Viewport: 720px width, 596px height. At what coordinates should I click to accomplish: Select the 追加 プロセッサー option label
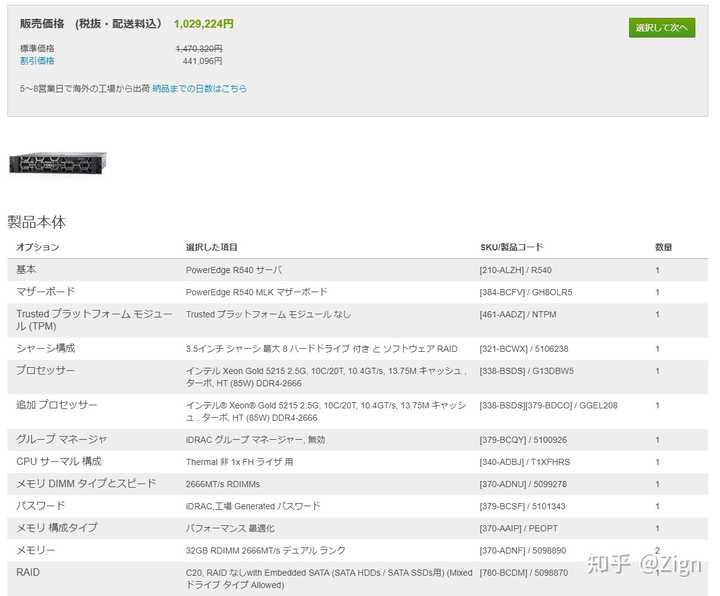point(57,405)
